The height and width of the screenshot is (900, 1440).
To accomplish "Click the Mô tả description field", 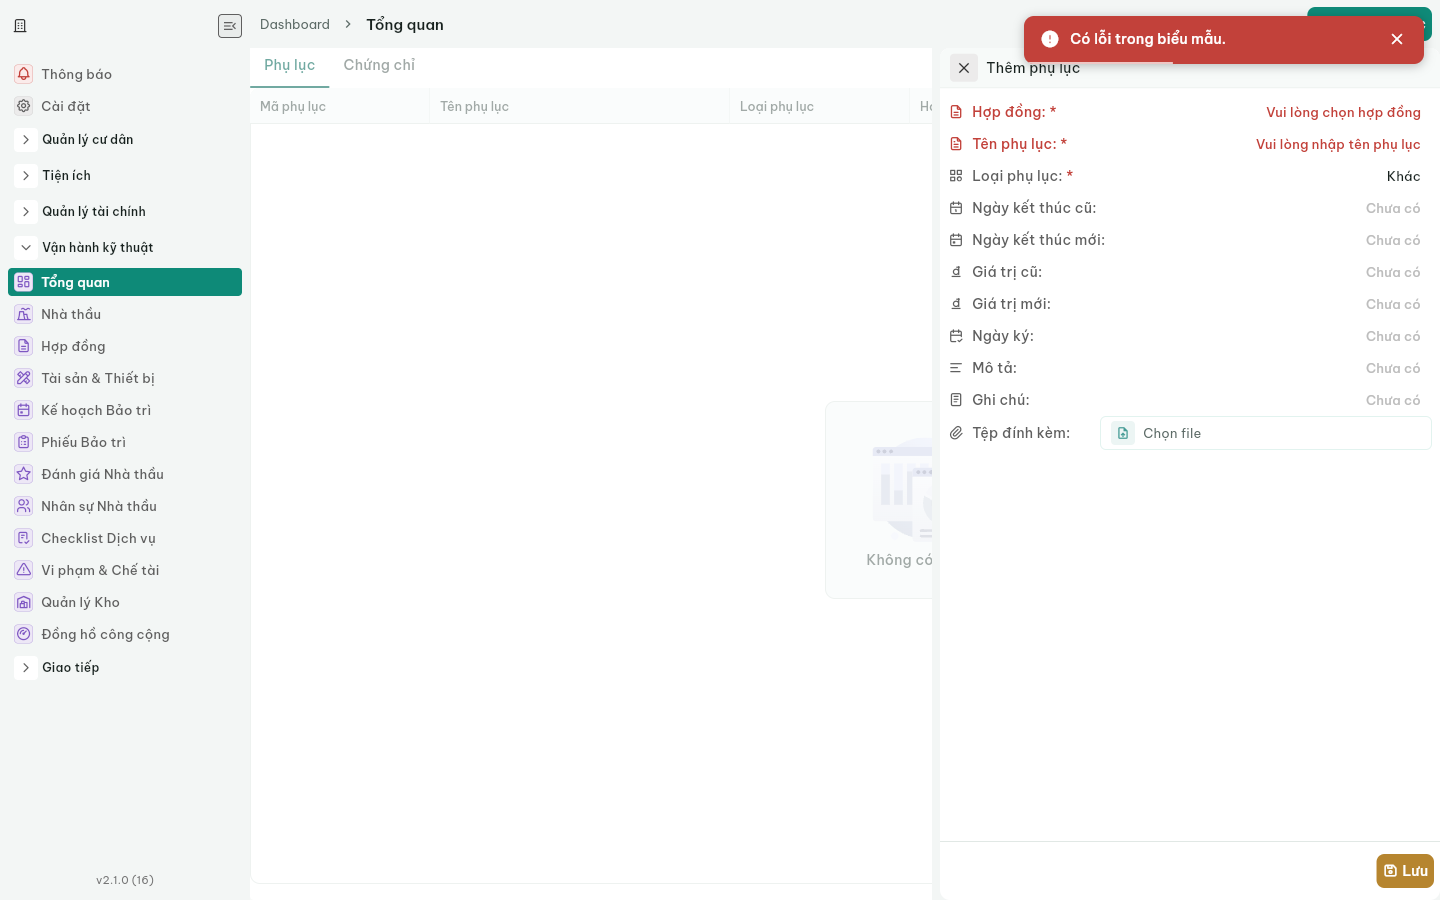I will (x=1393, y=368).
